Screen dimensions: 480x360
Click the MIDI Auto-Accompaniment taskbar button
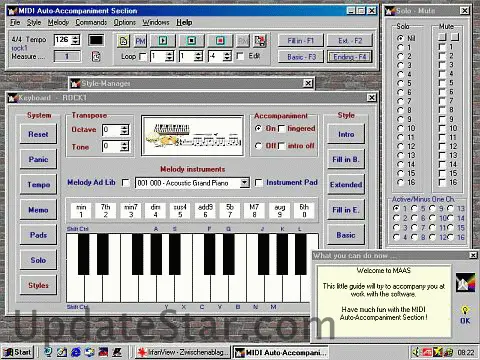(280, 352)
